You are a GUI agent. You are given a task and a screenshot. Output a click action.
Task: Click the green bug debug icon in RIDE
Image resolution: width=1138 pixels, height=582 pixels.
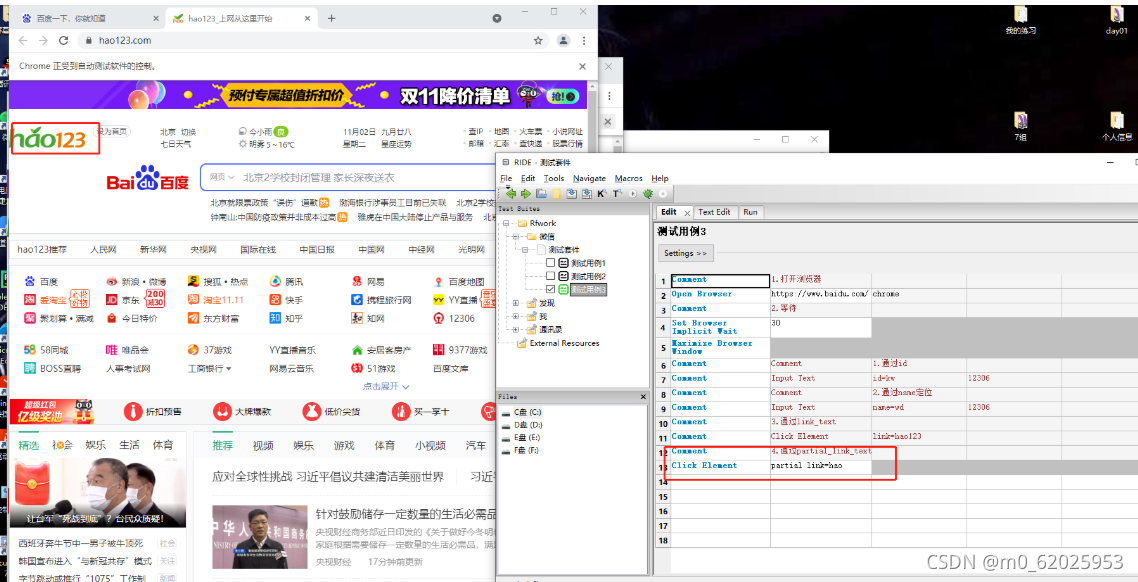point(648,195)
